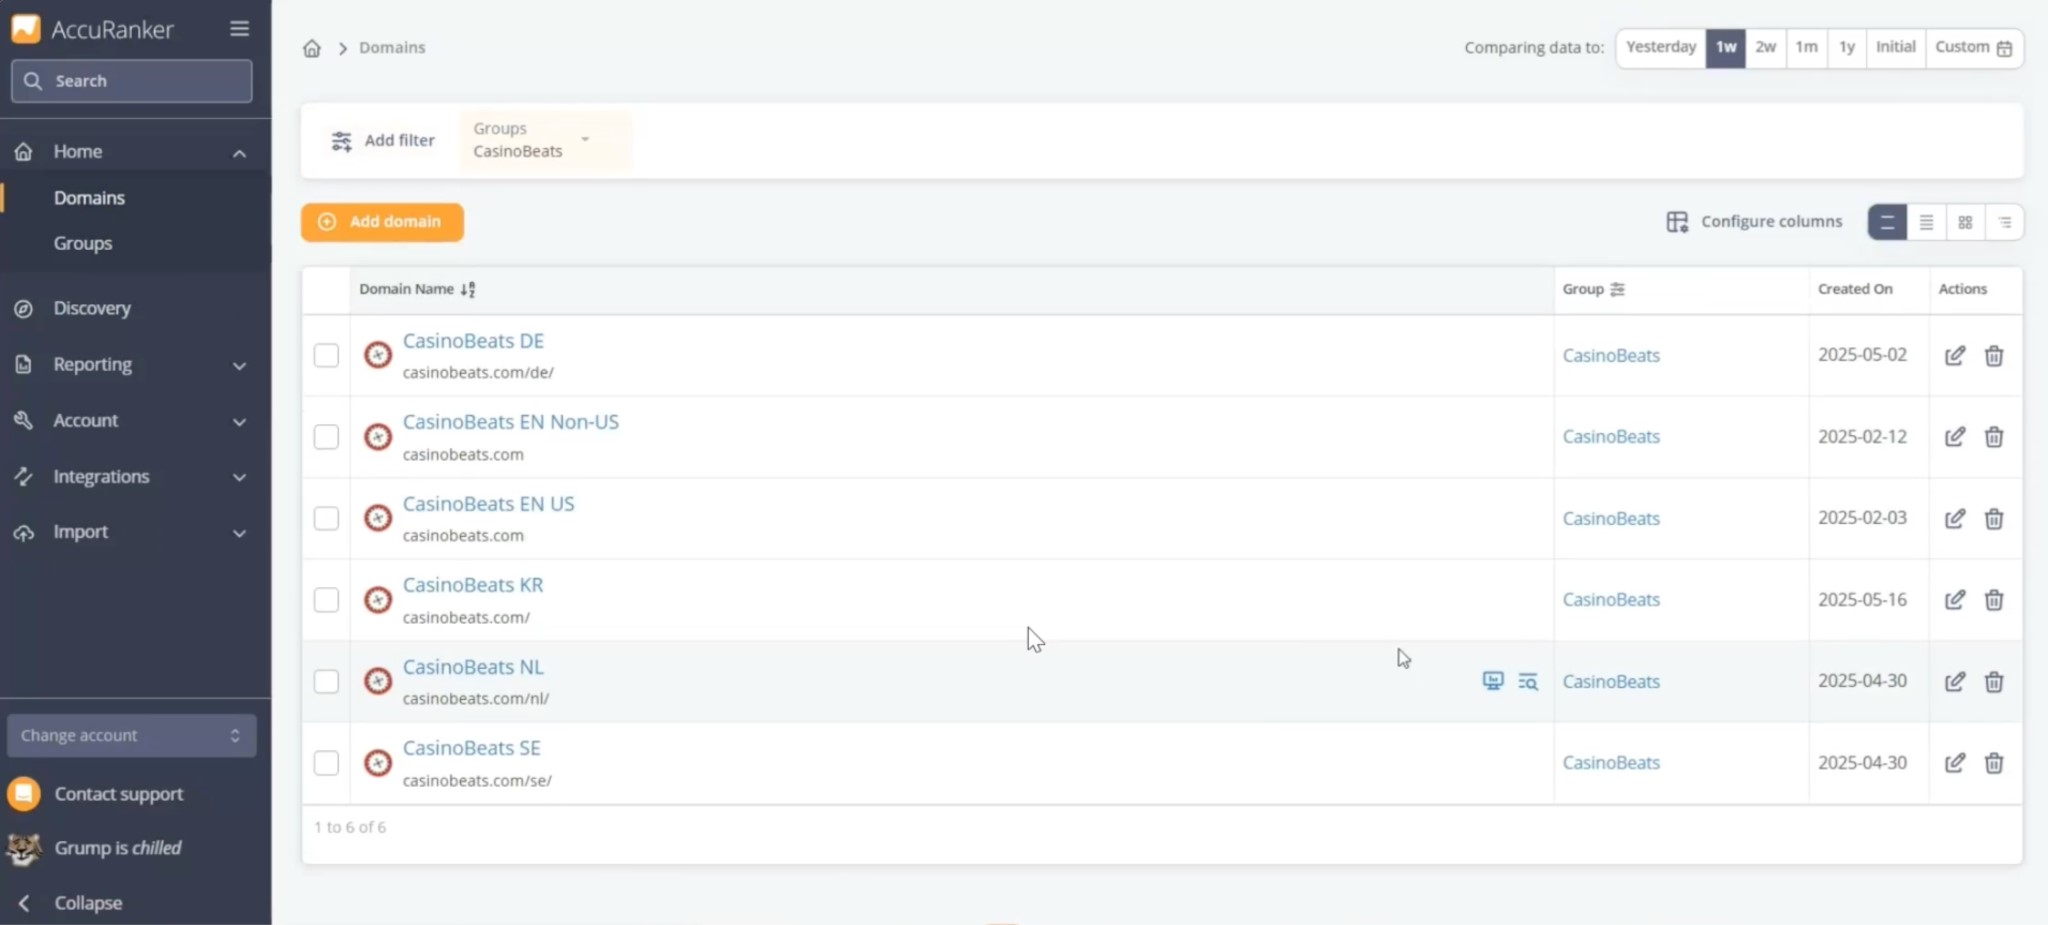Open the Change account dropdown

132,736
